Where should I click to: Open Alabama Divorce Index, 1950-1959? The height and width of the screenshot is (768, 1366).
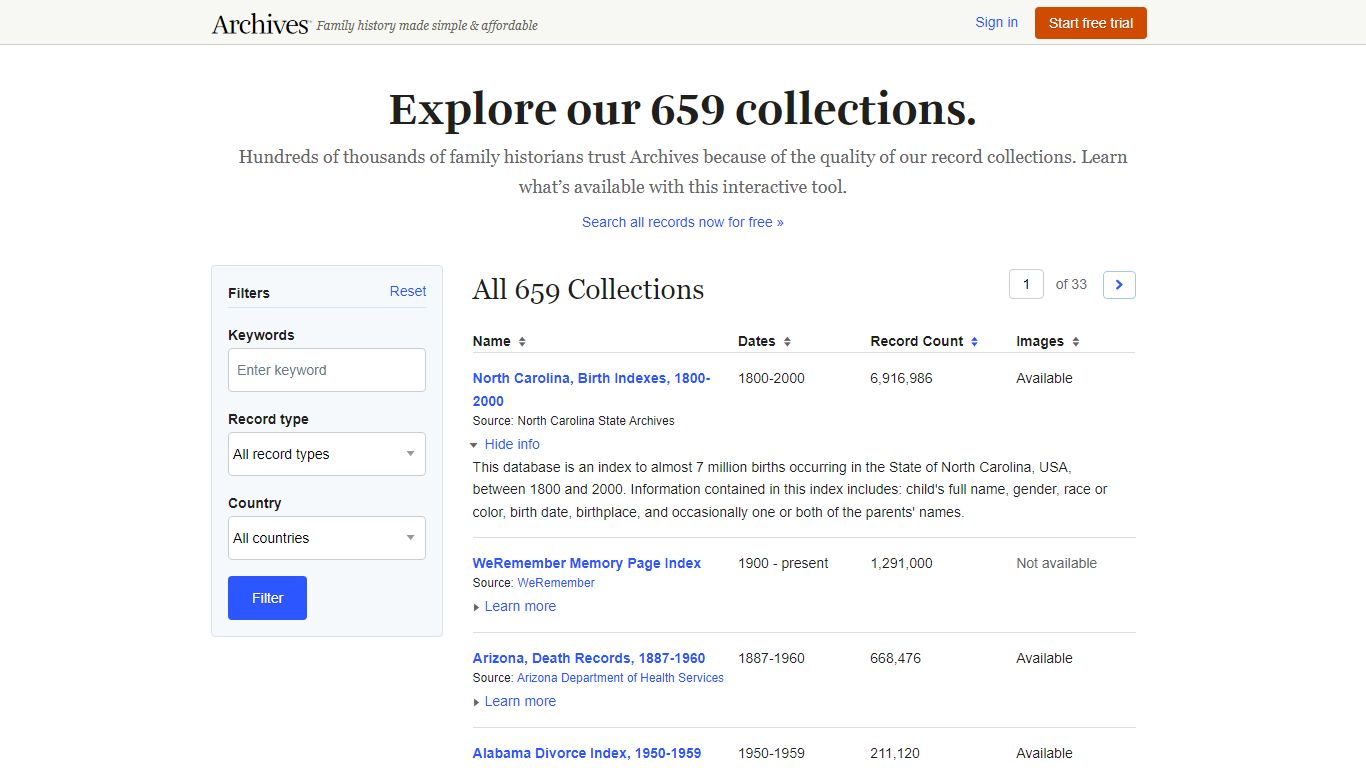[x=587, y=753]
